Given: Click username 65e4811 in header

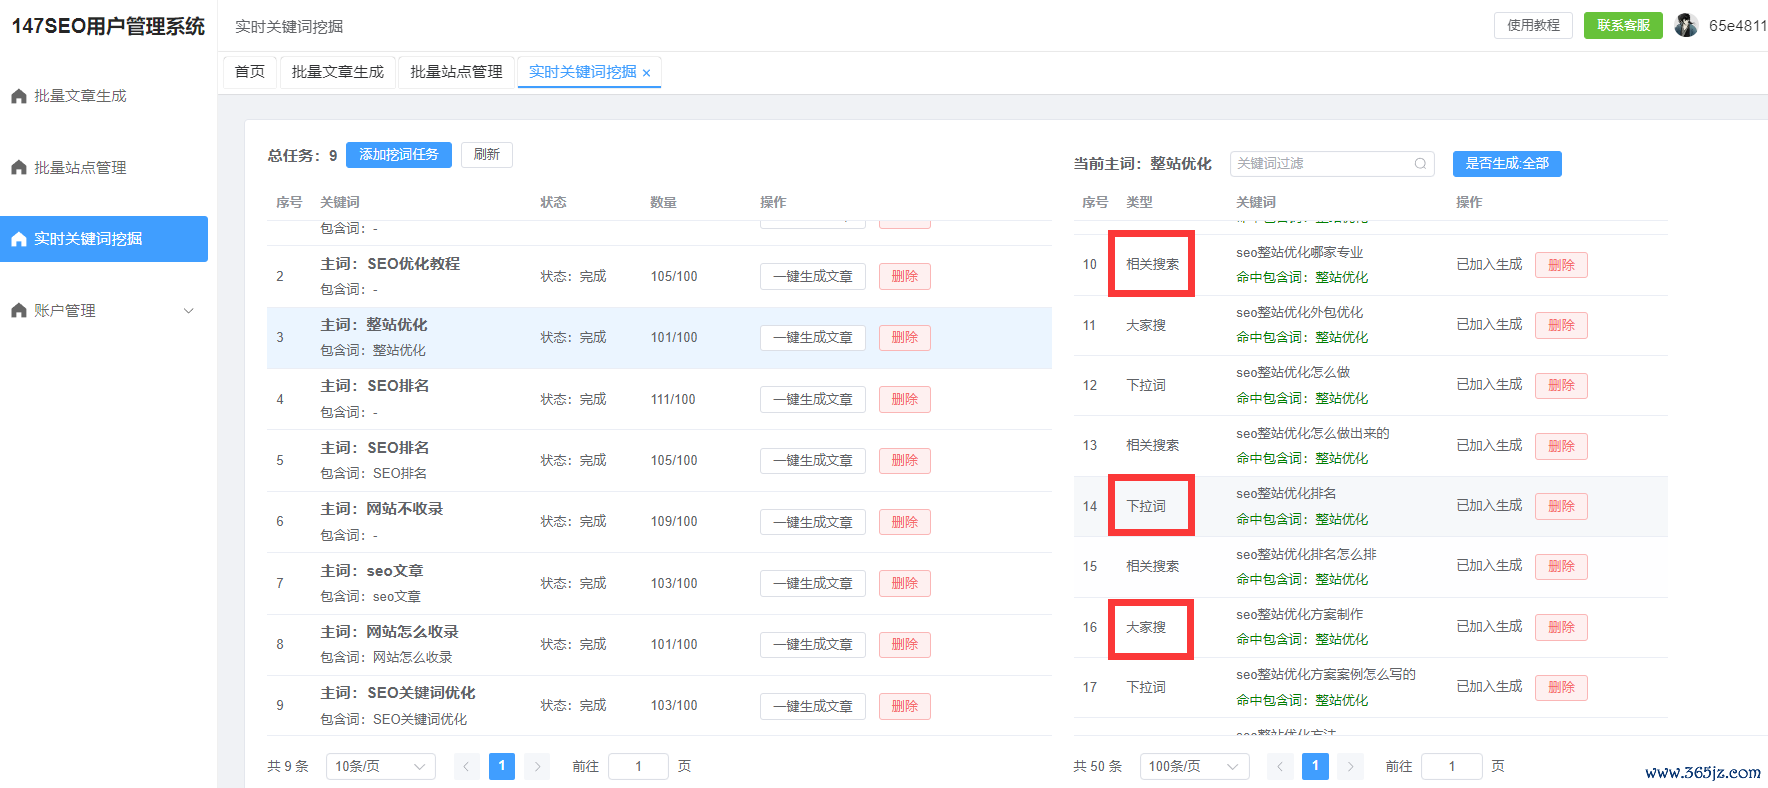Looking at the screenshot, I should [1738, 26].
